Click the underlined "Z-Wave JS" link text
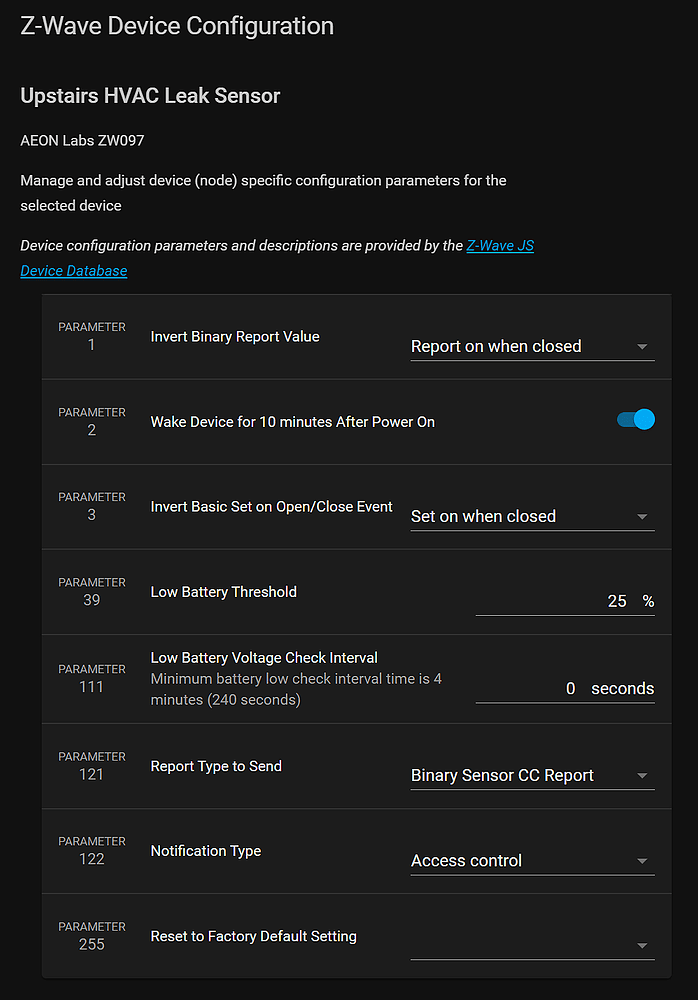698x1000 pixels. (499, 245)
